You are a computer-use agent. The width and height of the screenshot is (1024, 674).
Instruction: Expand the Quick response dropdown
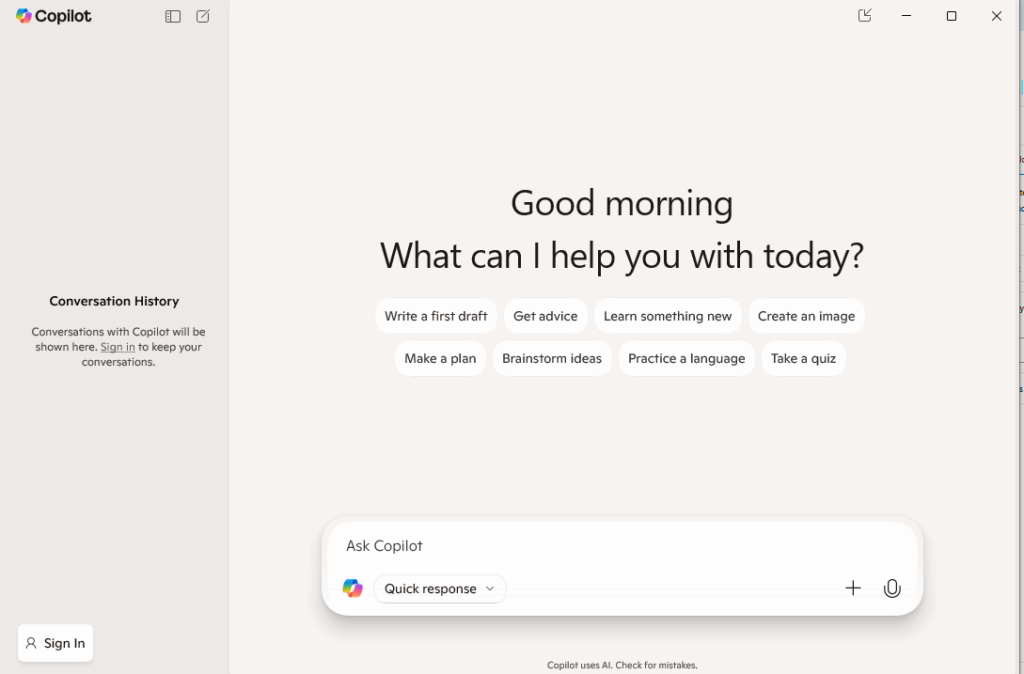pos(440,589)
